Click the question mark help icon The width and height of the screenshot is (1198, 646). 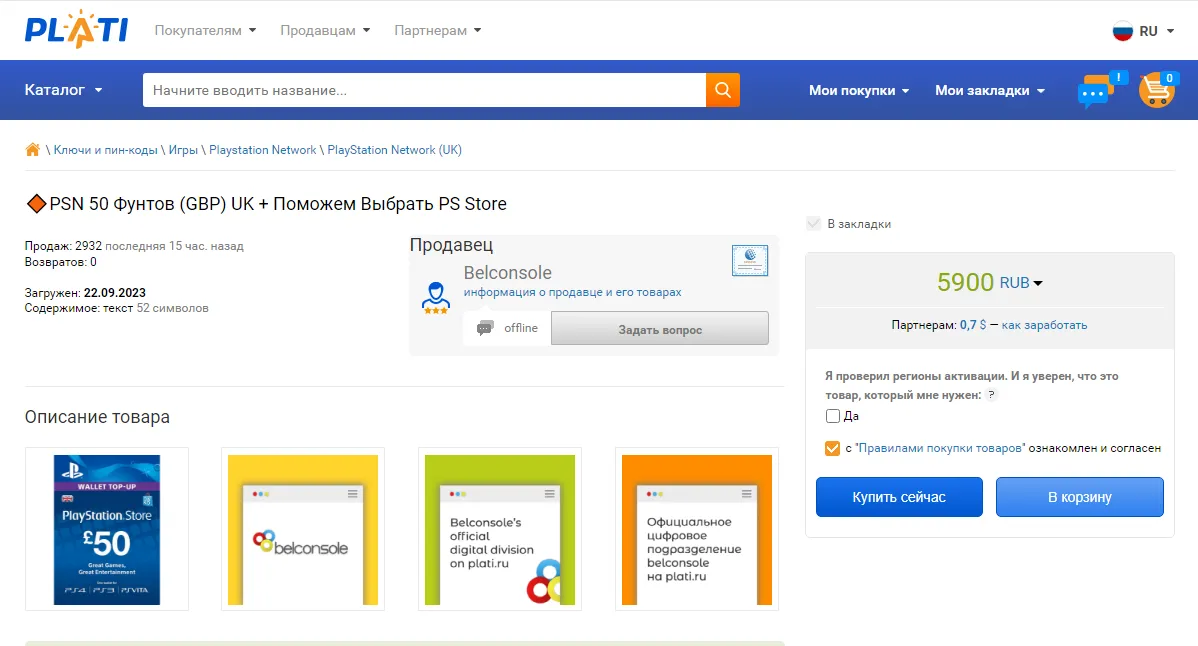pos(991,395)
